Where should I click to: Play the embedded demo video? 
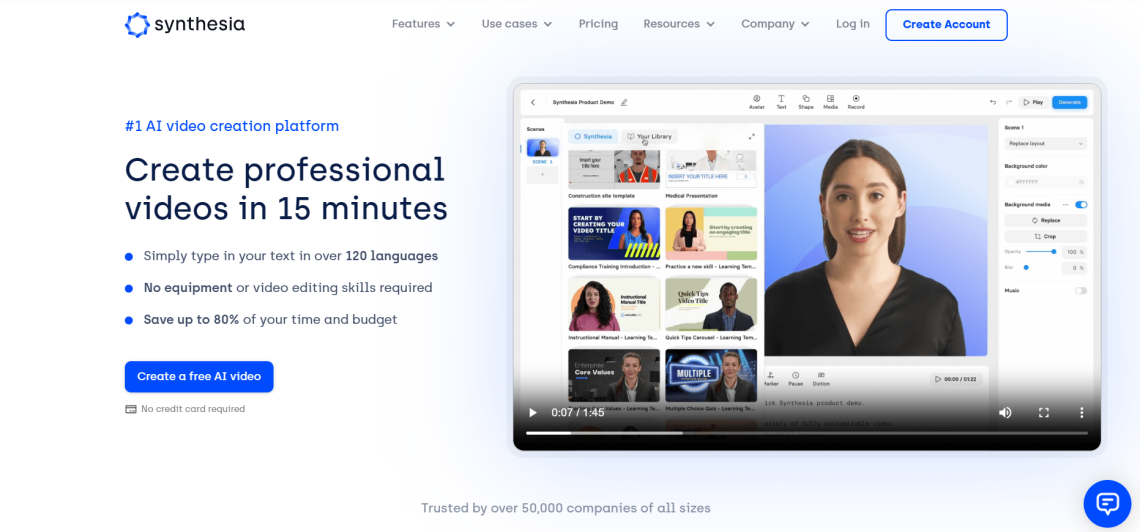533,412
